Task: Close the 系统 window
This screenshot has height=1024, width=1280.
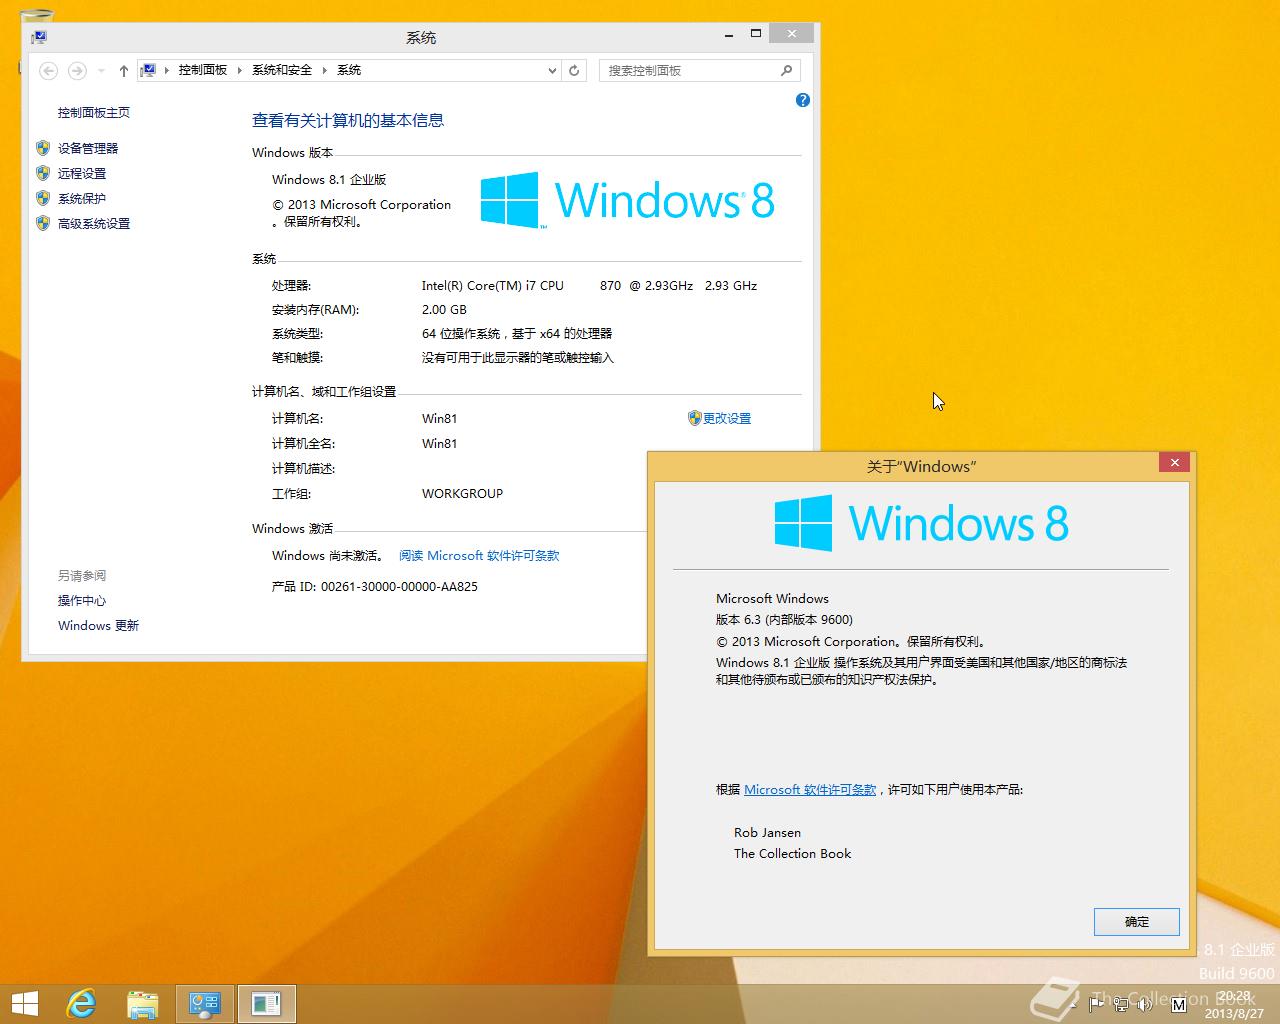Action: coord(792,34)
